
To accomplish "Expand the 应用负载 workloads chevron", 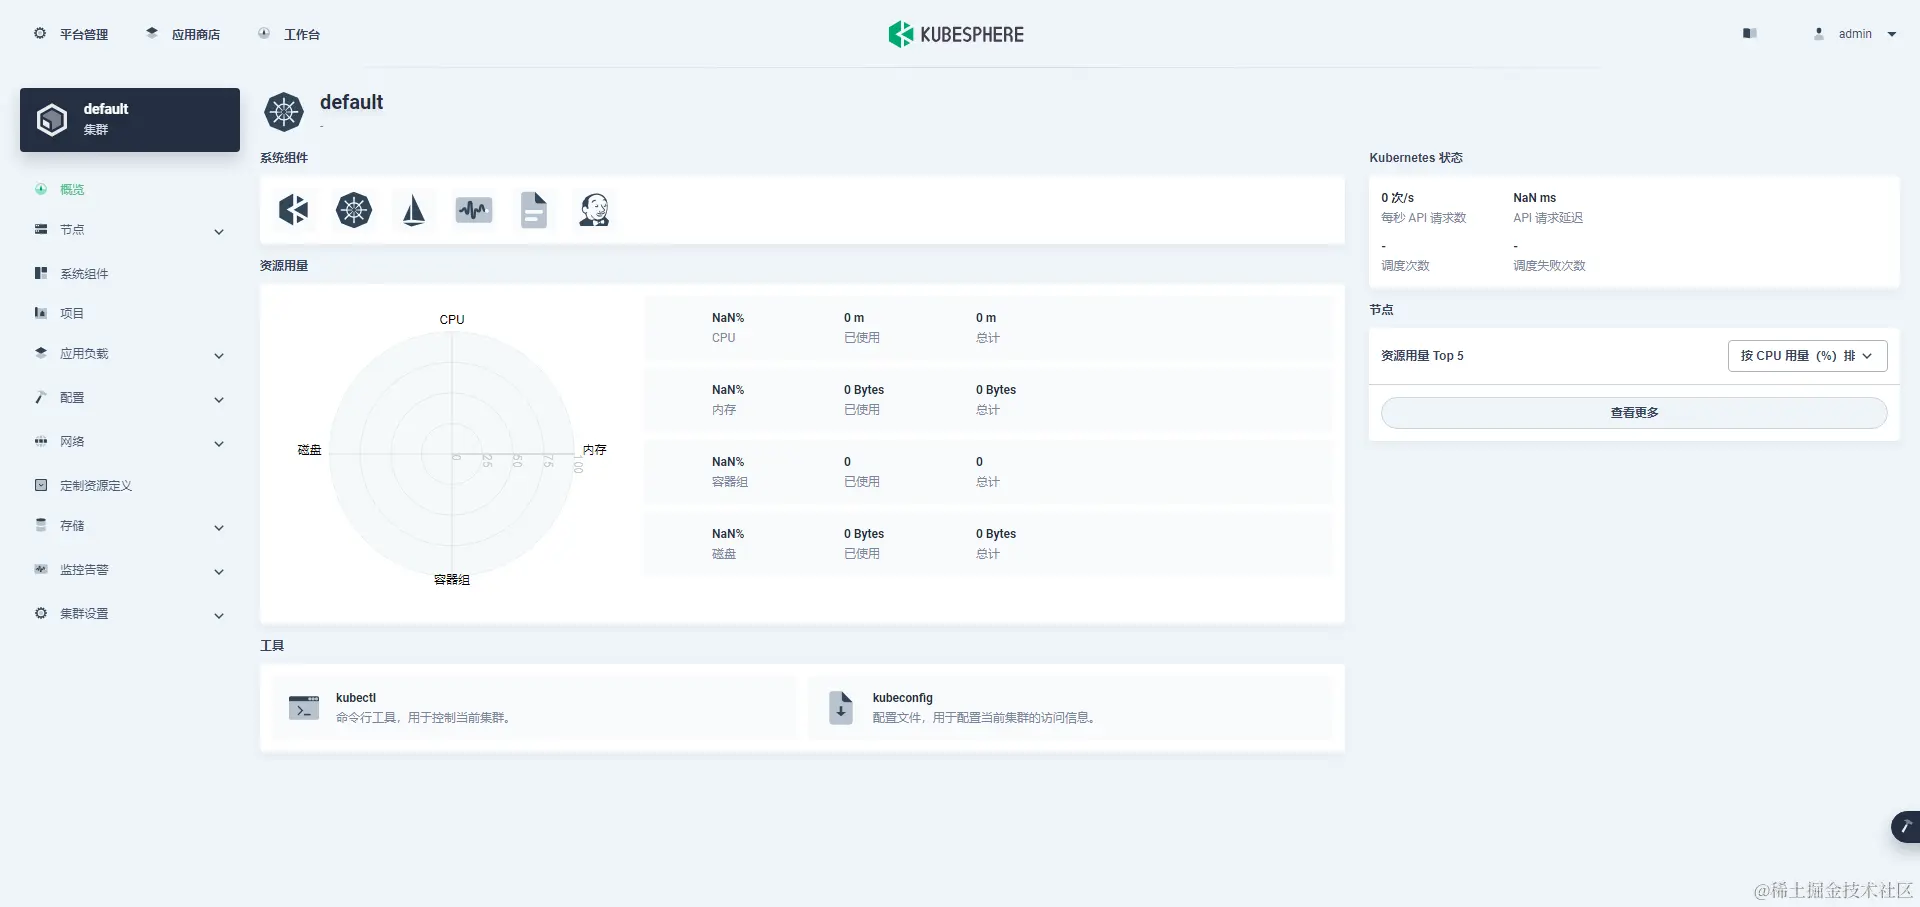I will 219,356.
